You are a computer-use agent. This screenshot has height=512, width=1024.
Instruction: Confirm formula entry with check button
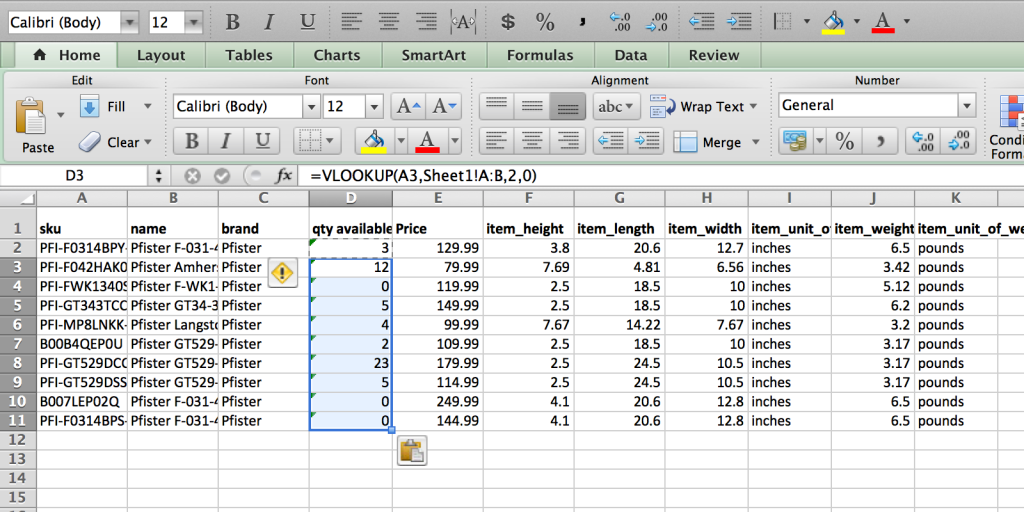coord(222,176)
